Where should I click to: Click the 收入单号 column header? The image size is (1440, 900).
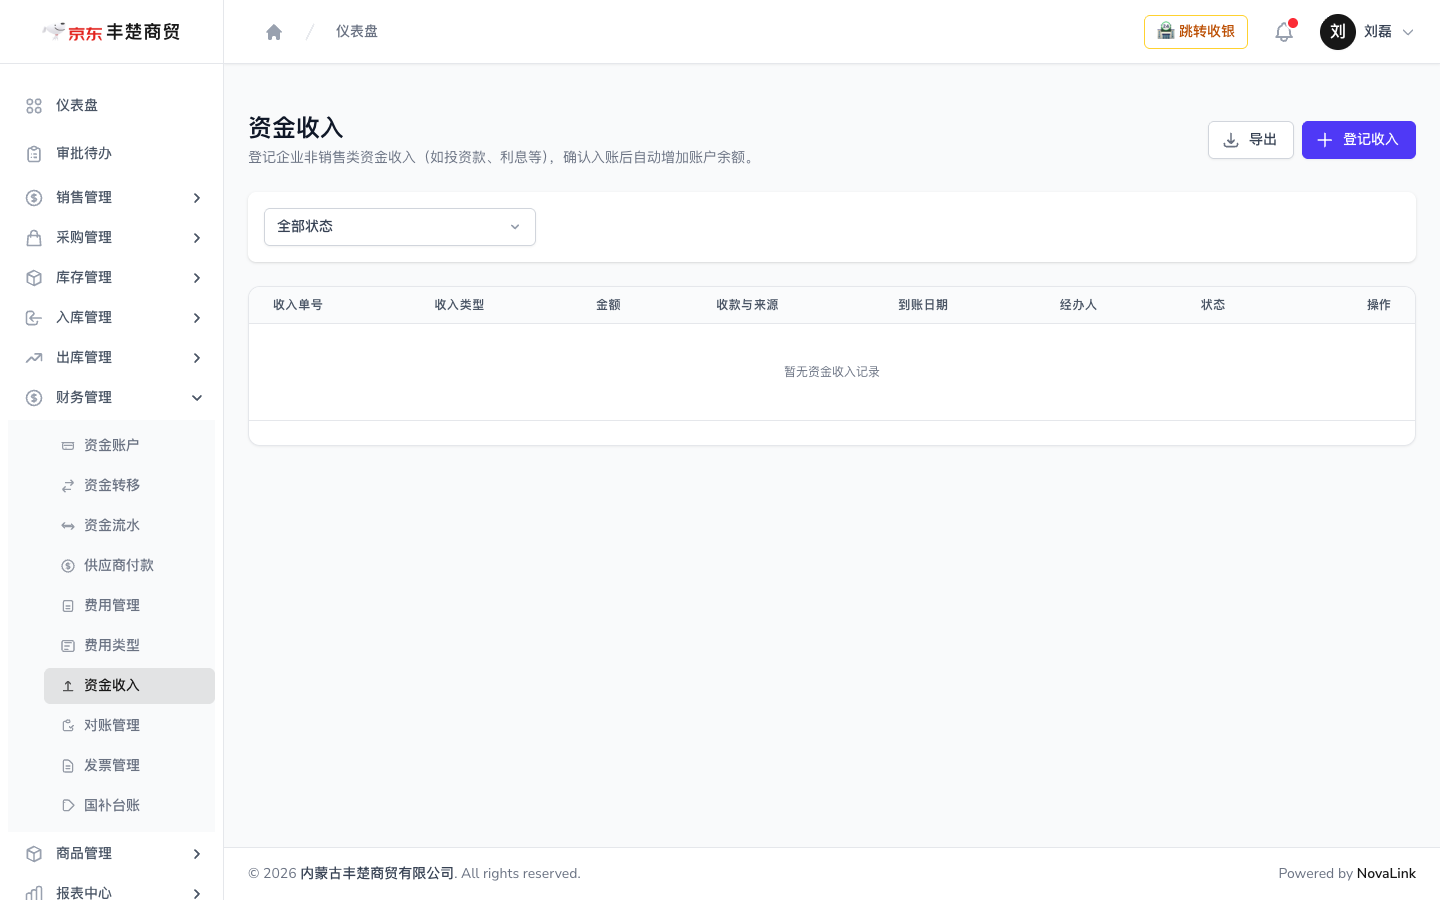(x=298, y=305)
